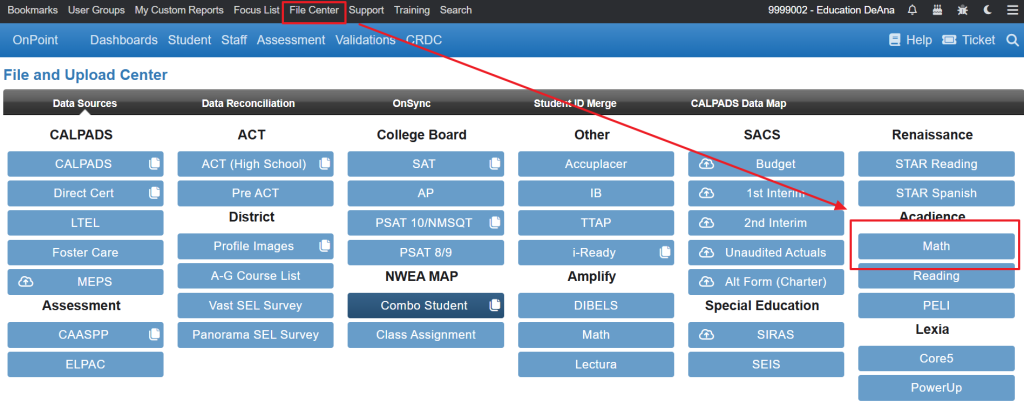Viewport: 1024px width, 409px height.
Task: Click the copy icon on SAT
Action: click(x=494, y=164)
